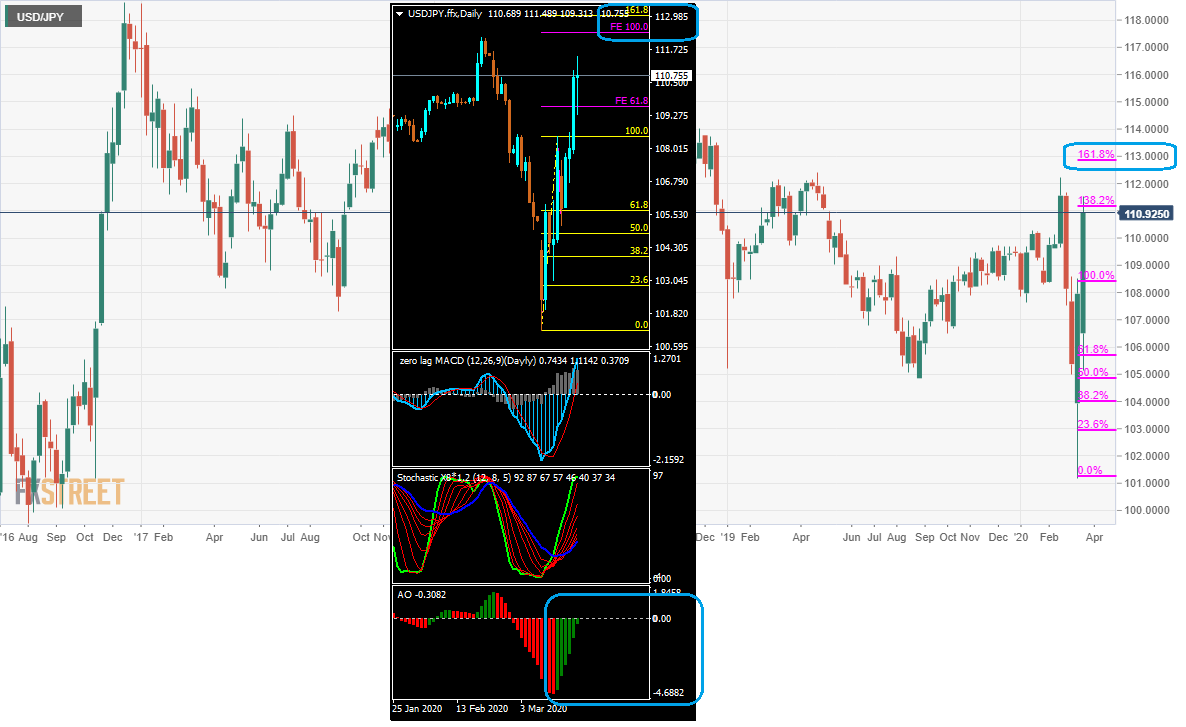Click the '17 year label on time axis

141,537
